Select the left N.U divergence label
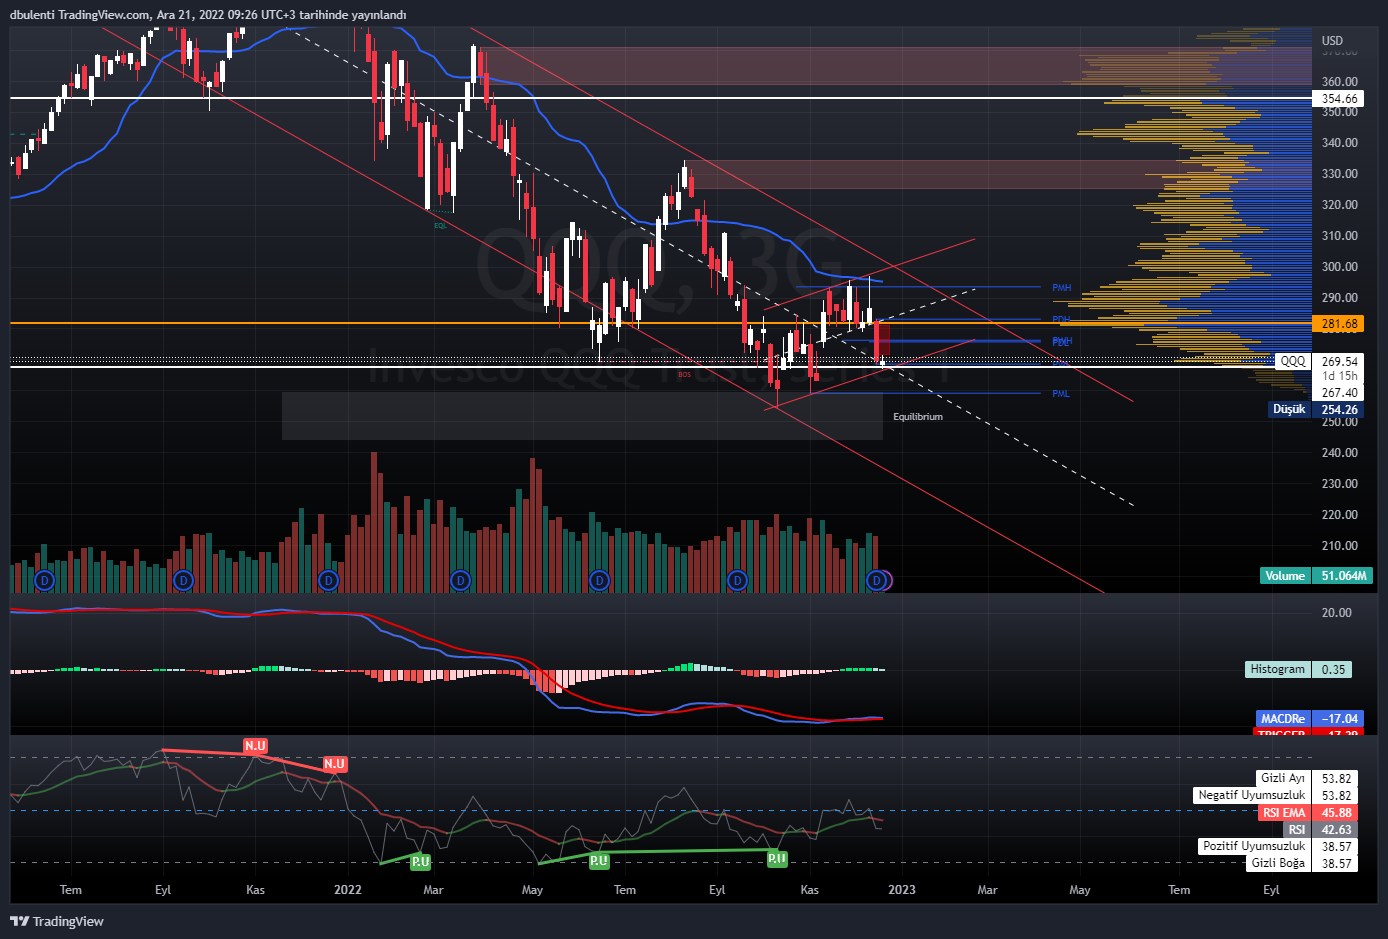The height and width of the screenshot is (939, 1388). 255,746
